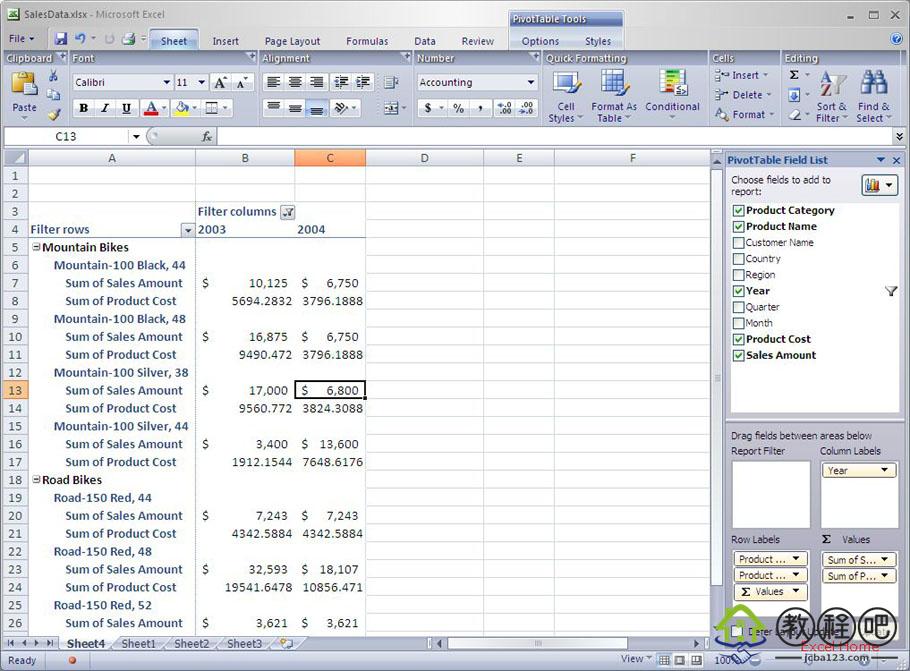Image resolution: width=910 pixels, height=671 pixels.
Task: Click the Paste clipboard icon
Action: click(24, 85)
